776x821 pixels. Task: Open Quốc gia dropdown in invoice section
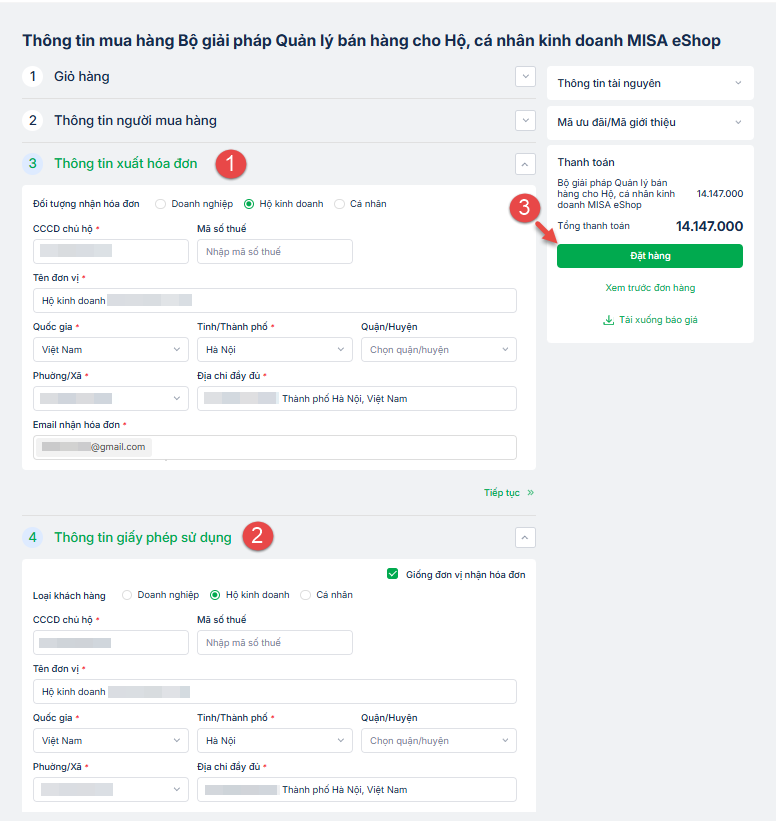pyautogui.click(x=110, y=350)
